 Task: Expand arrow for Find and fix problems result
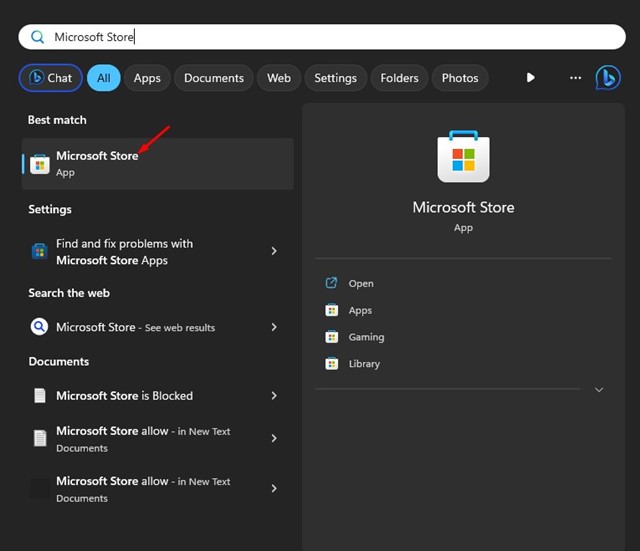274,251
